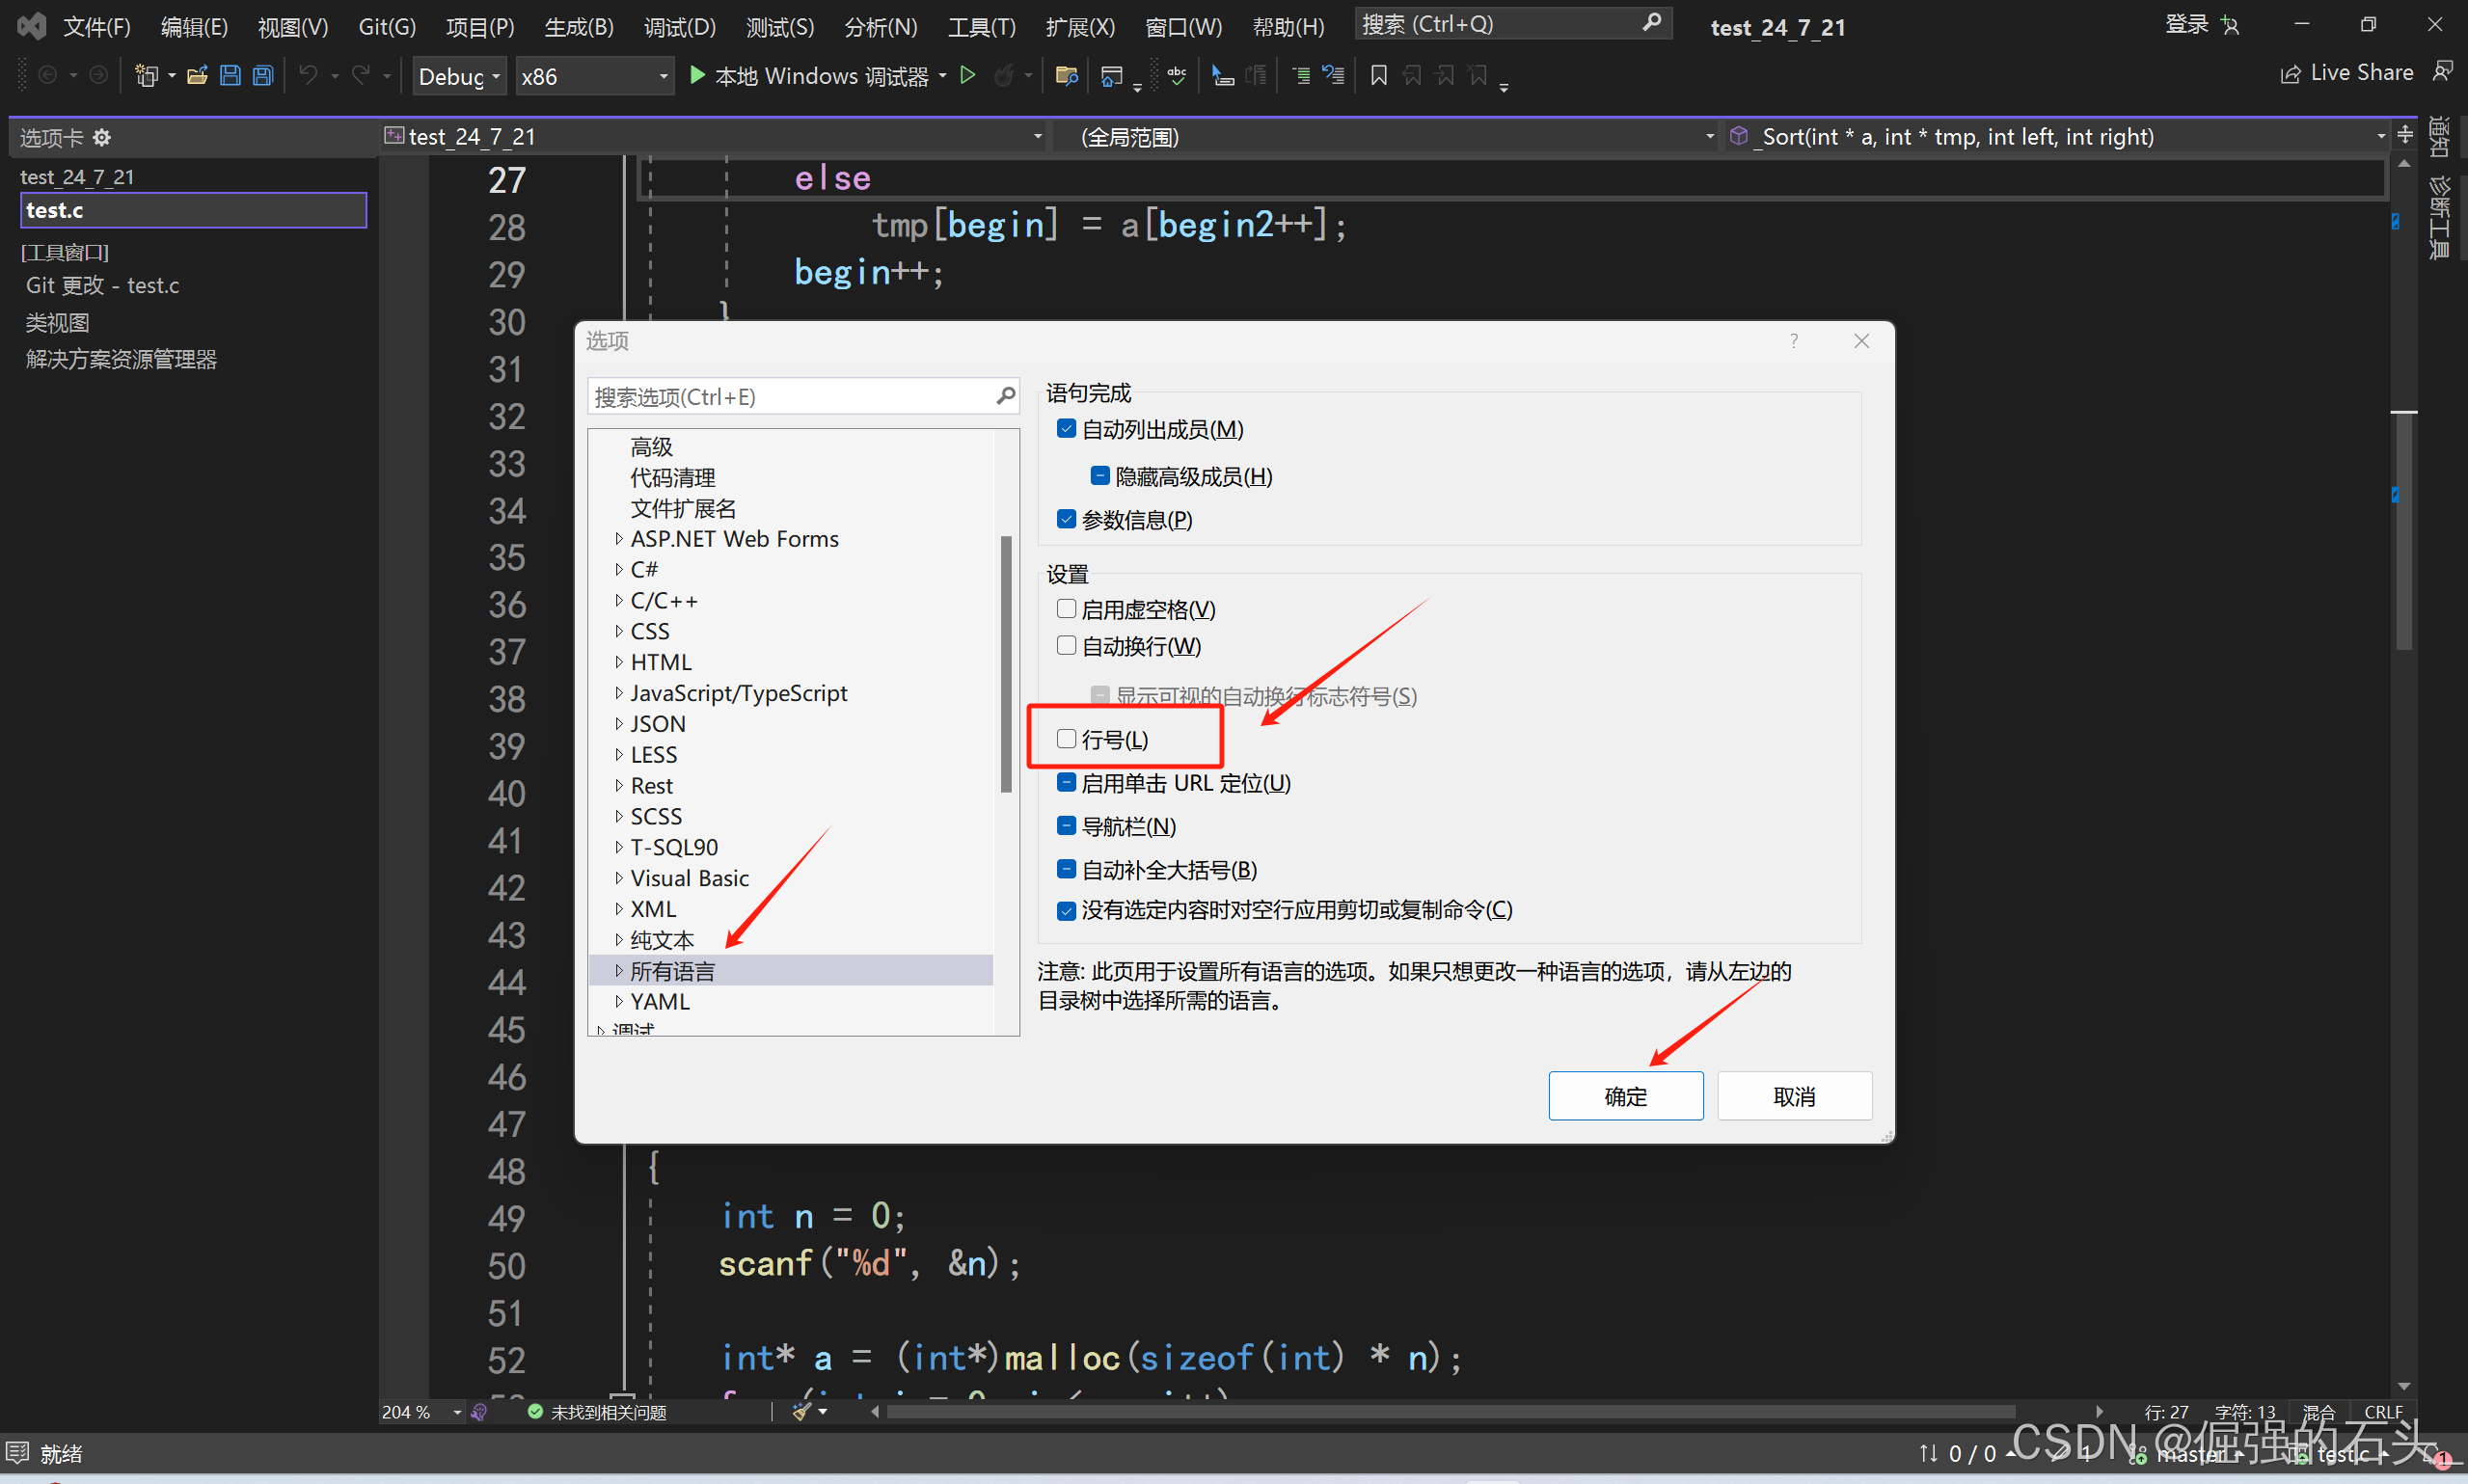Click the Live Share icon

[2290, 74]
